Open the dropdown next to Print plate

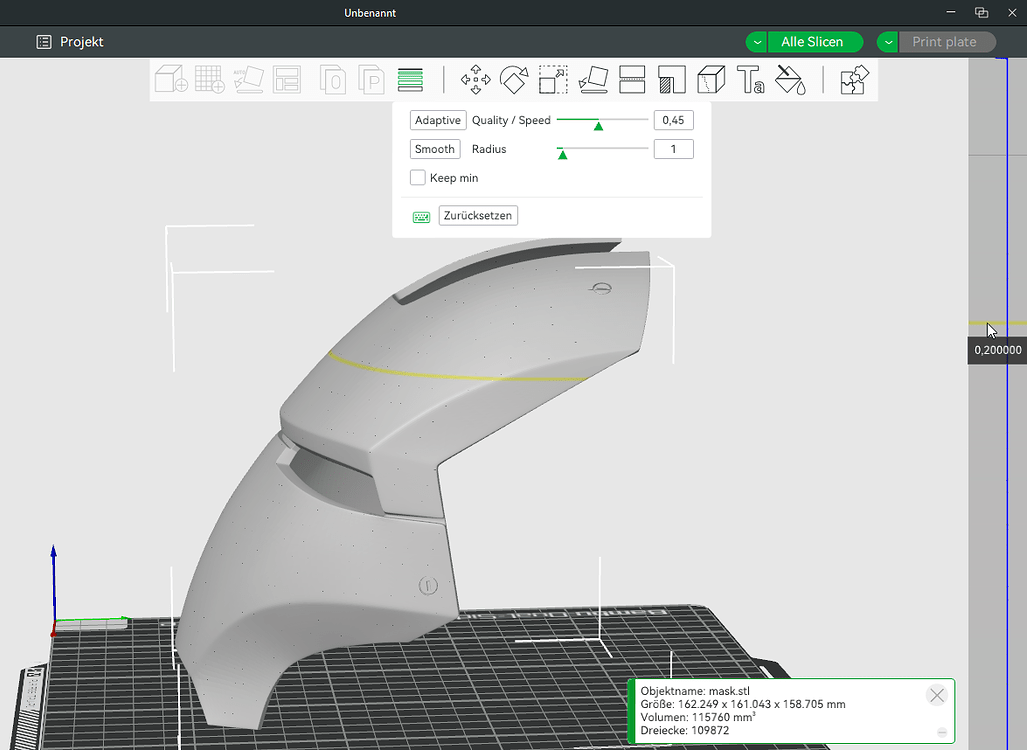(x=887, y=42)
